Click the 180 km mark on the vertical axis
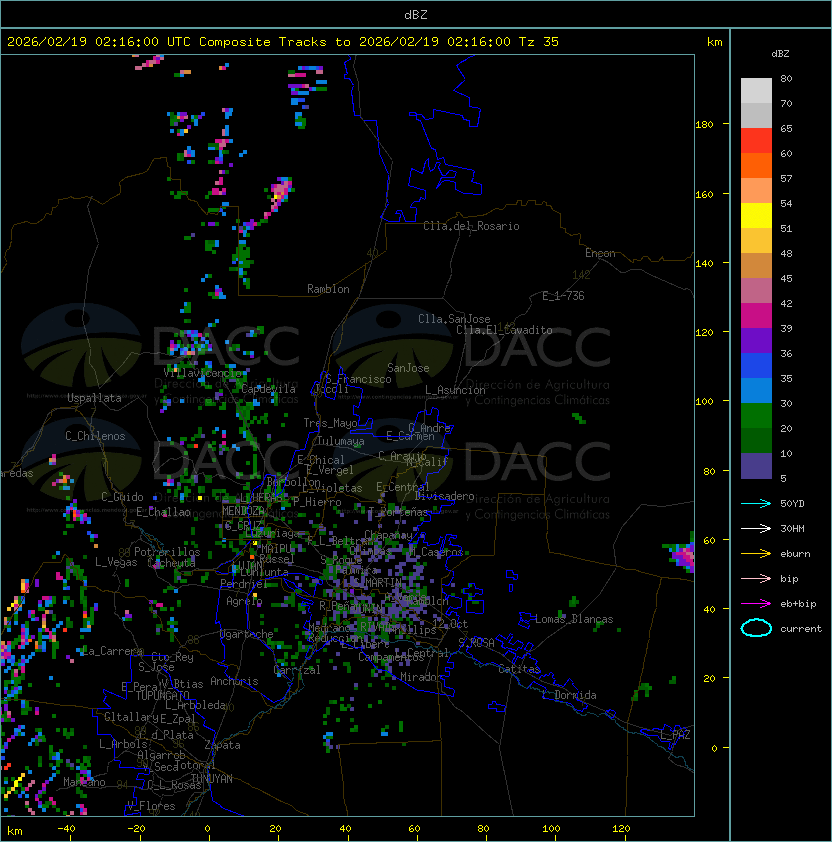832x842 pixels. (704, 125)
